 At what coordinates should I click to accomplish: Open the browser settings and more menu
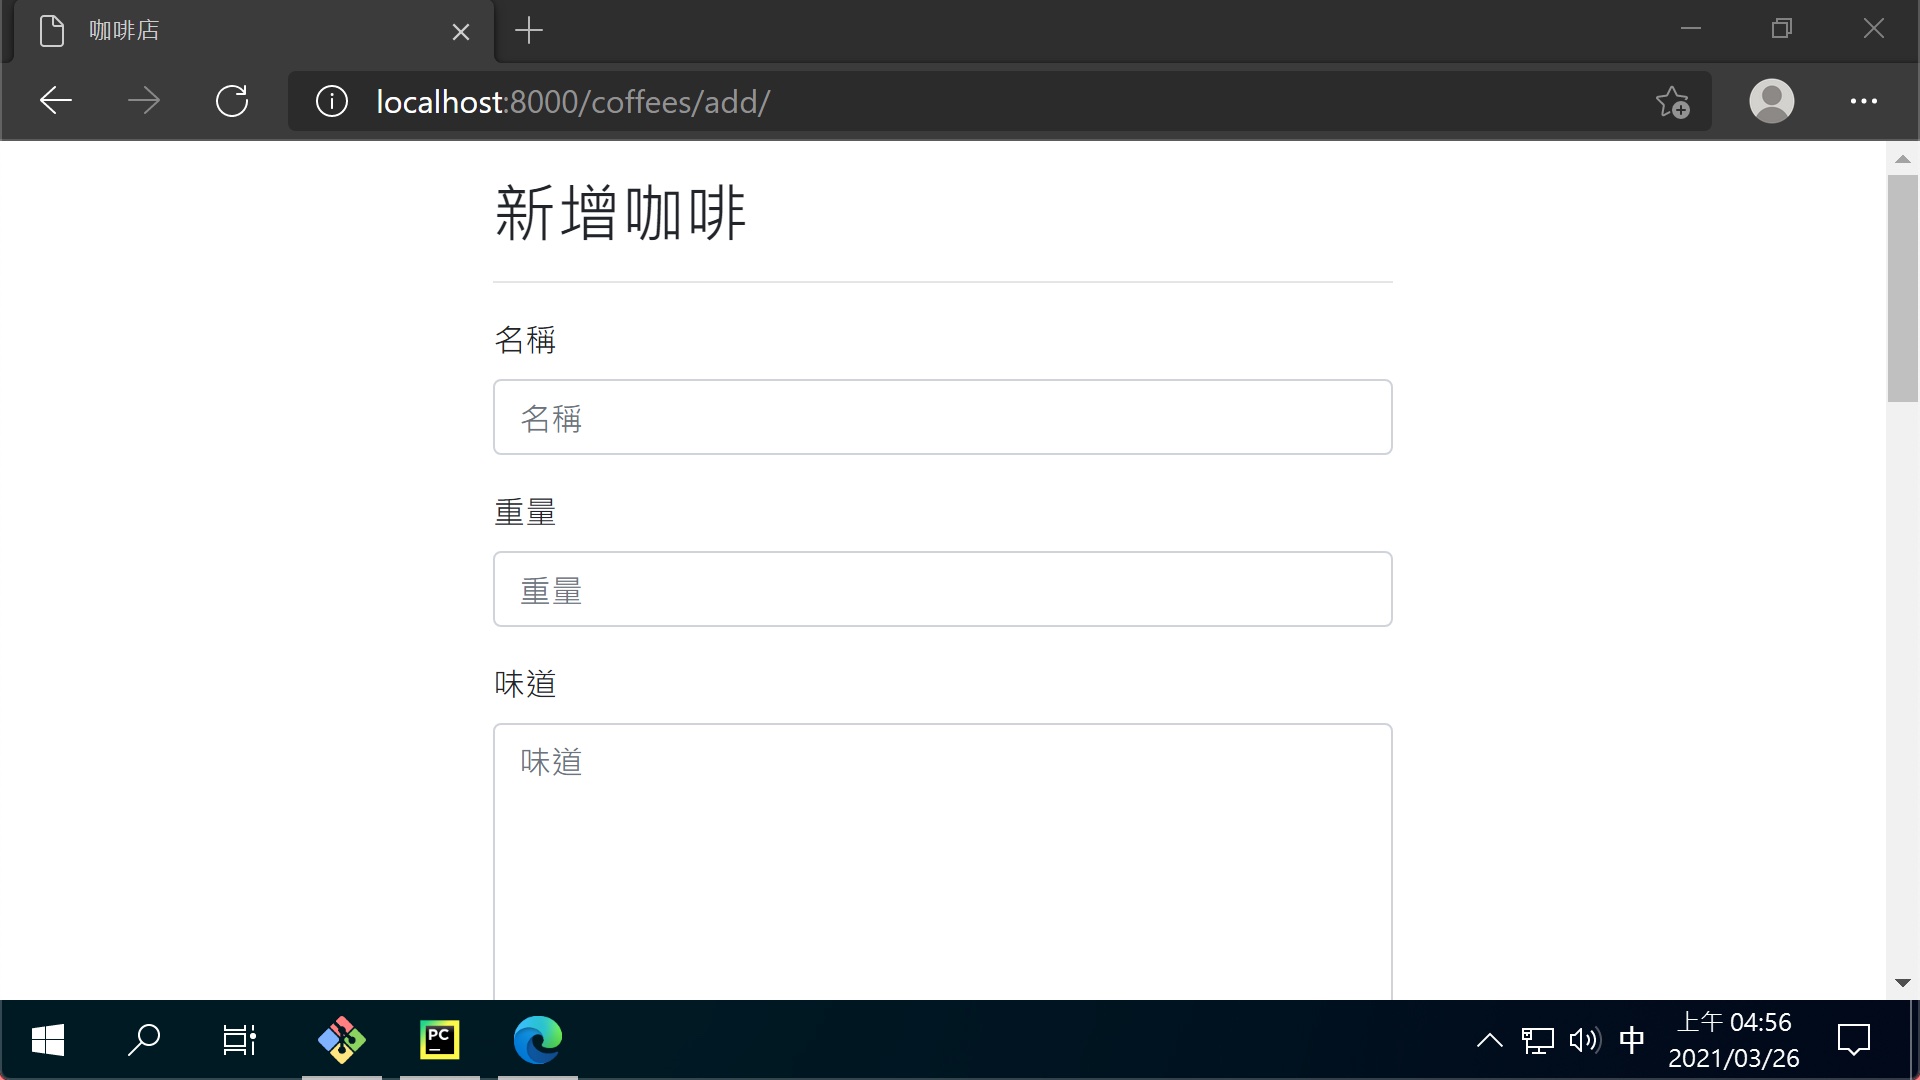[1863, 101]
